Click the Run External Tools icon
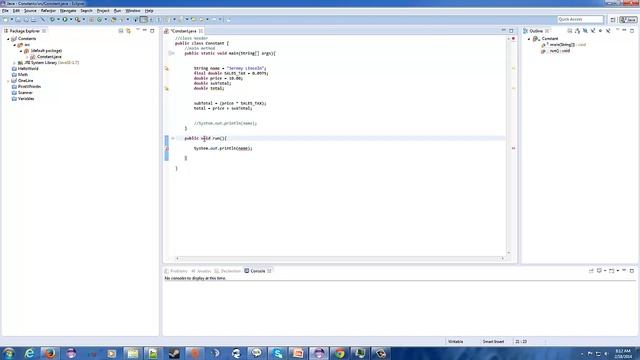Image resolution: width=640 pixels, height=360 pixels. [78, 19]
